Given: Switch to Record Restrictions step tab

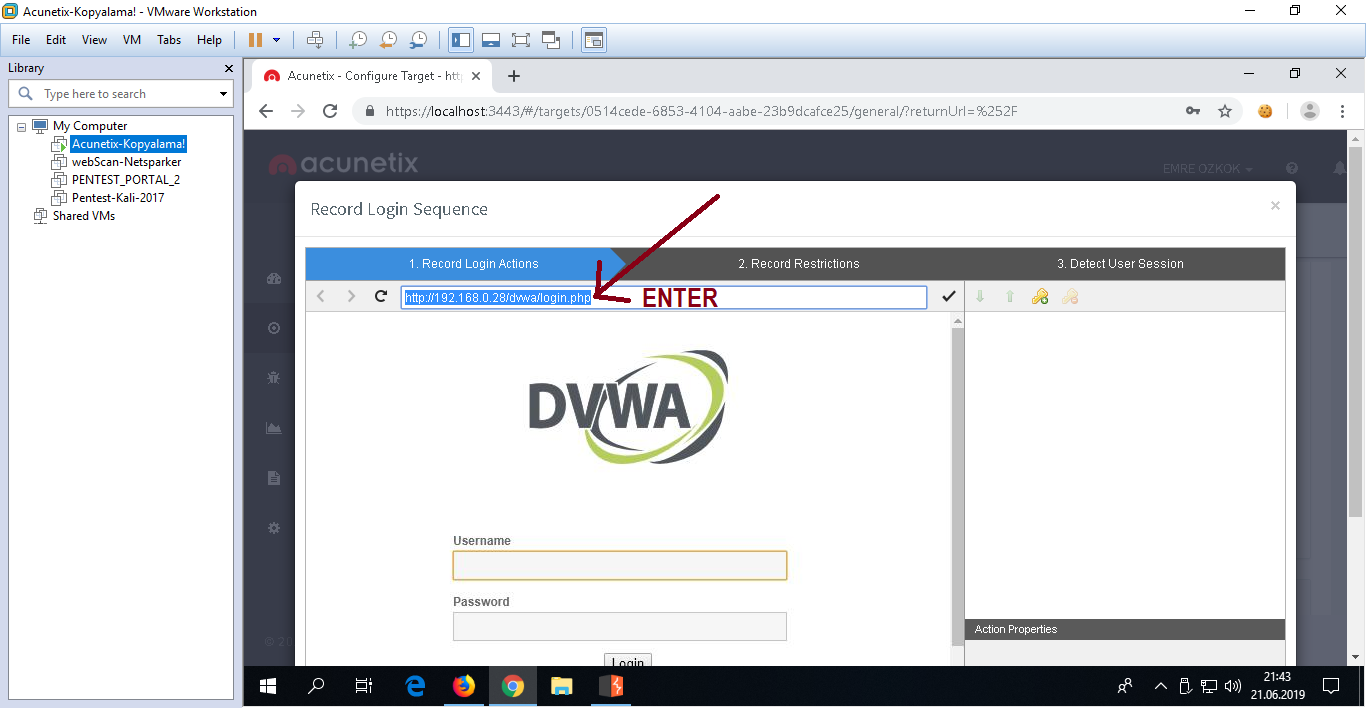Looking at the screenshot, I should (798, 264).
